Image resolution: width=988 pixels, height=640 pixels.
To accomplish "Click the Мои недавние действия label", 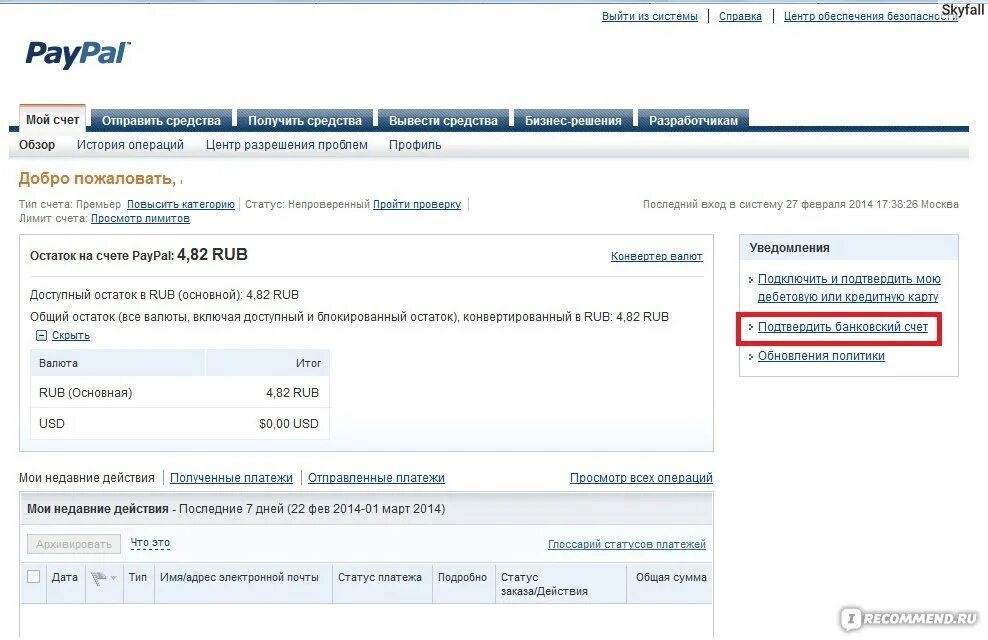I will (86, 478).
